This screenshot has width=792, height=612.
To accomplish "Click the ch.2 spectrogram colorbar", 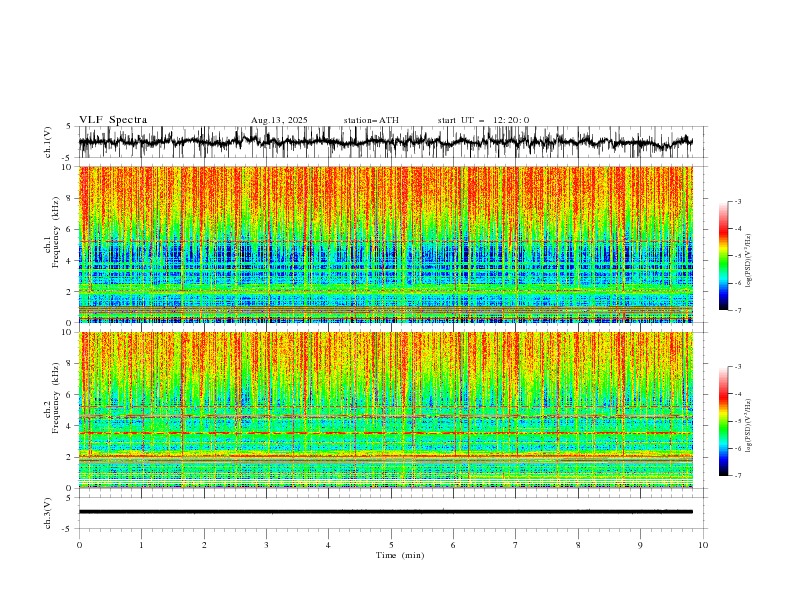I will click(x=724, y=421).
